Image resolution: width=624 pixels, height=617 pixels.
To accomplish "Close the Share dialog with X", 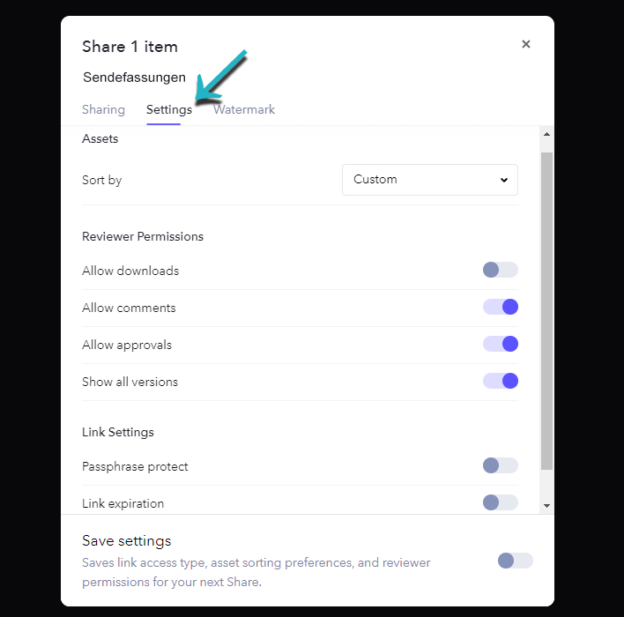I will click(x=526, y=44).
